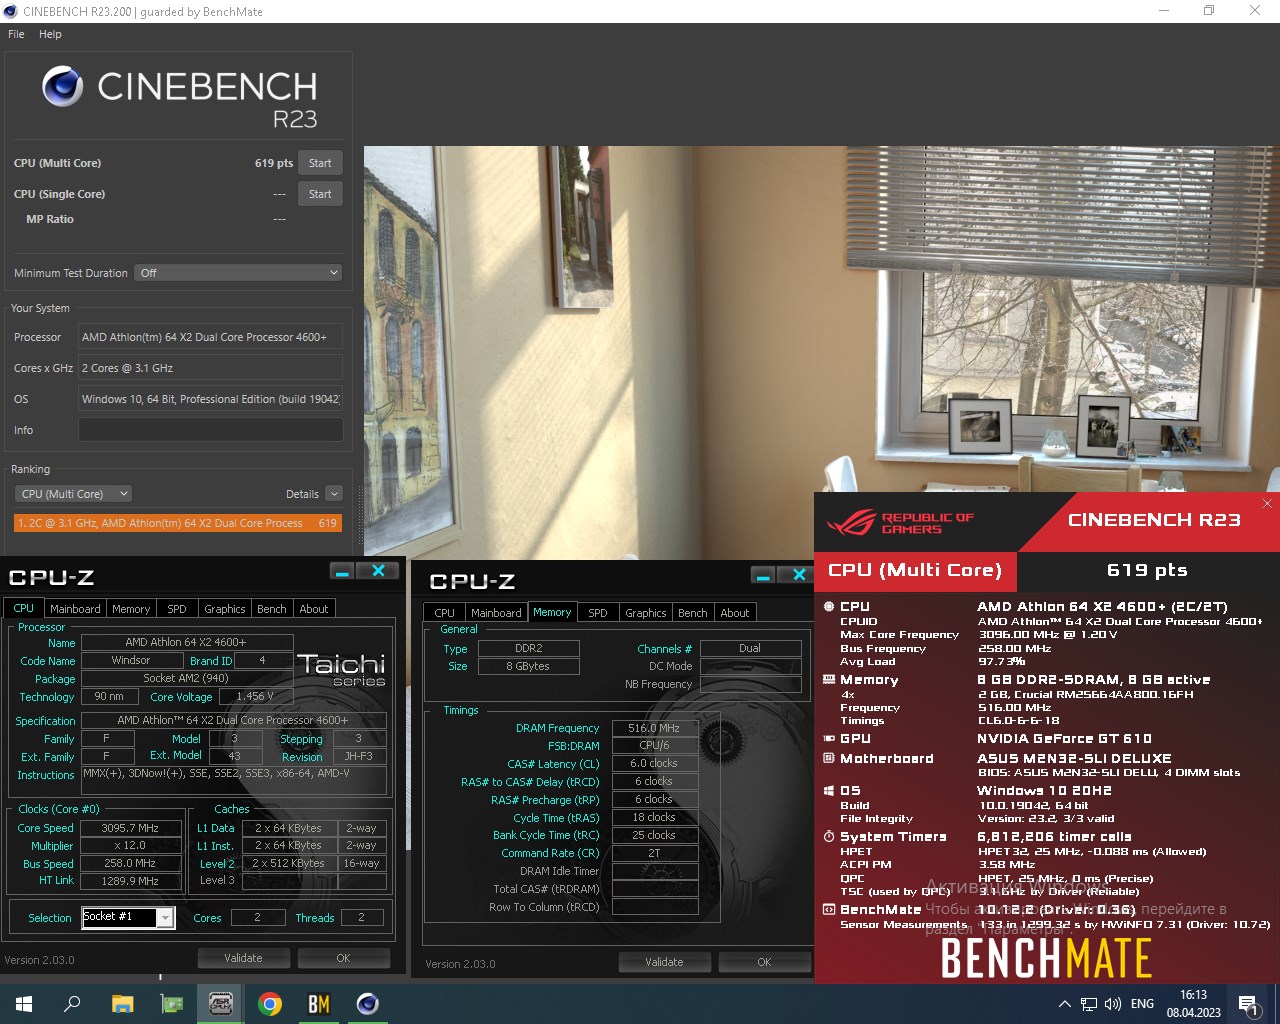Viewport: 1280px width, 1024px height.
Task: Click OK in the right CPU-Z window
Action: click(764, 962)
